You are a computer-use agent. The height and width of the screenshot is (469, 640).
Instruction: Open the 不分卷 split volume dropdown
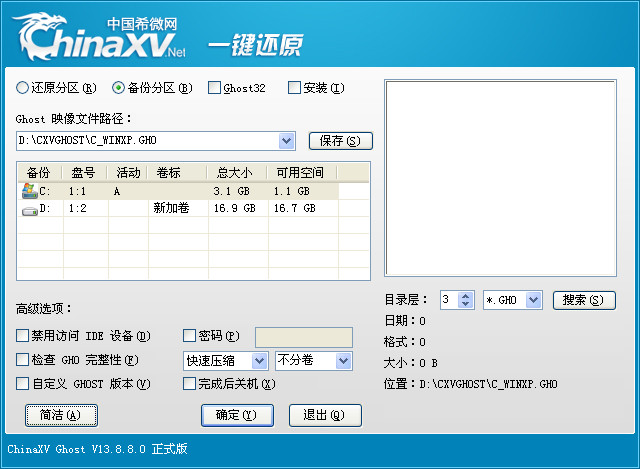(344, 361)
